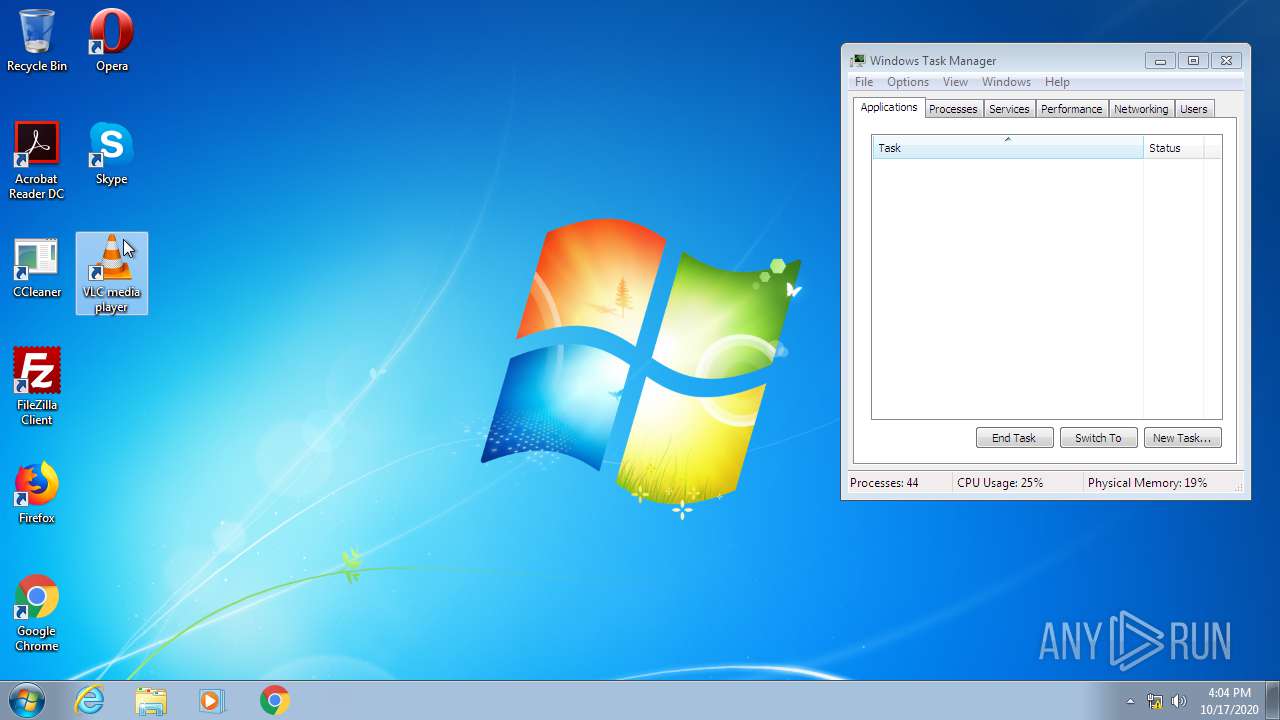
Task: Show hidden system tray icons
Action: 1131,701
